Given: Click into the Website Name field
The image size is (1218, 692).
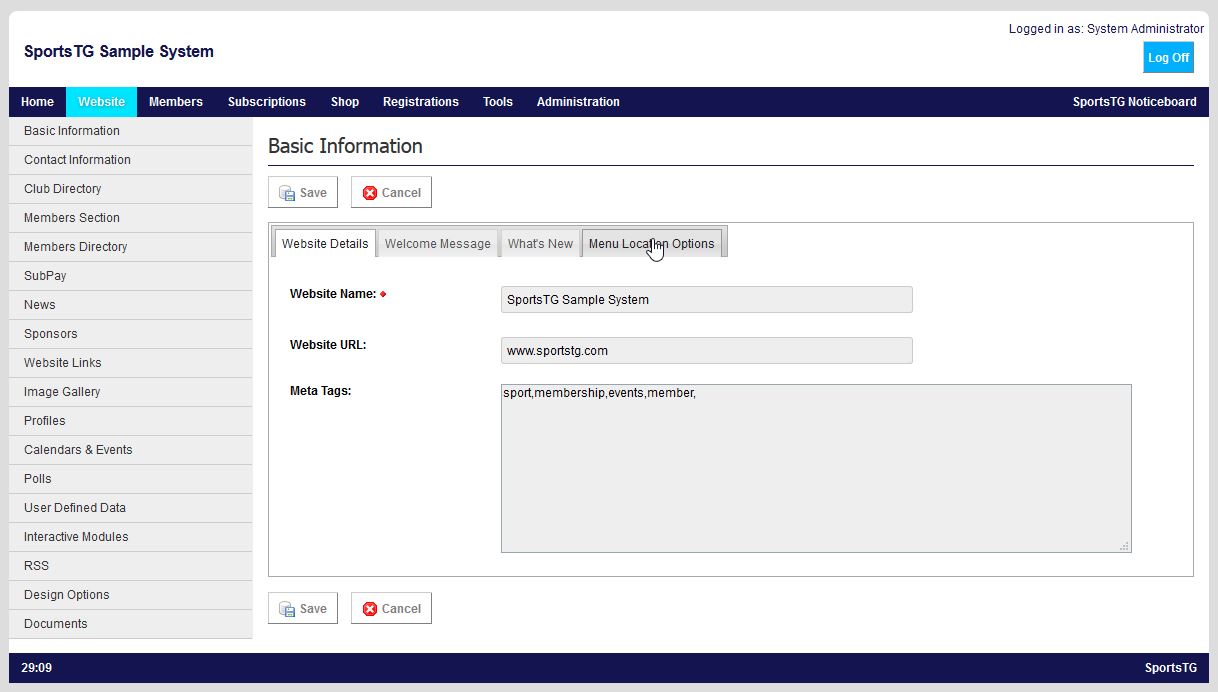Looking at the screenshot, I should (x=707, y=299).
